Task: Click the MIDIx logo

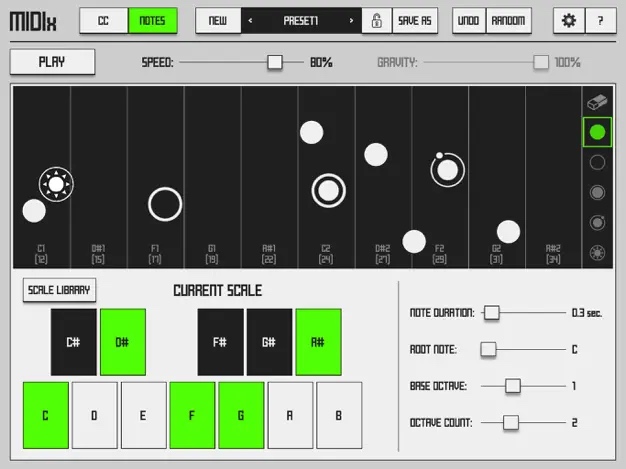Action: click(33, 22)
